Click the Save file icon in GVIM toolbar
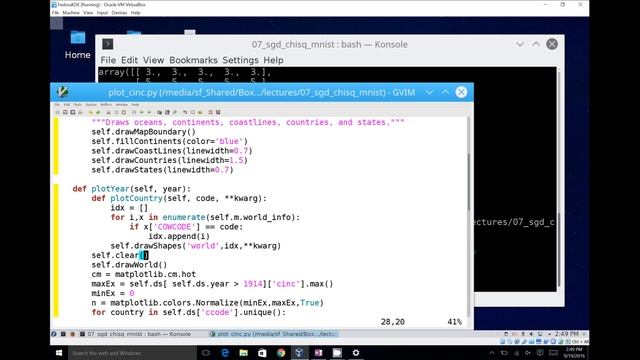Image resolution: width=640 pixels, height=360 pixels. pos(65,112)
